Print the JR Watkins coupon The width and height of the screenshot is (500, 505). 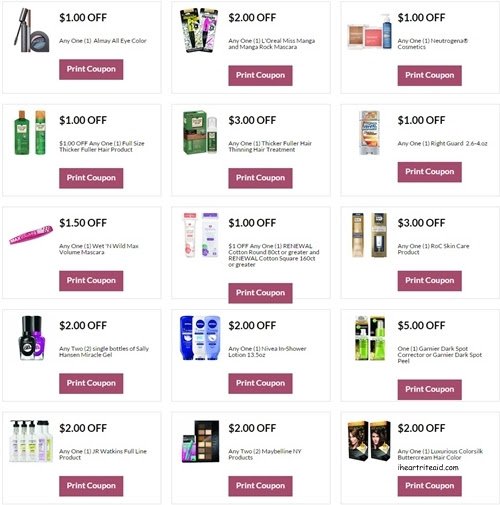coord(91,486)
